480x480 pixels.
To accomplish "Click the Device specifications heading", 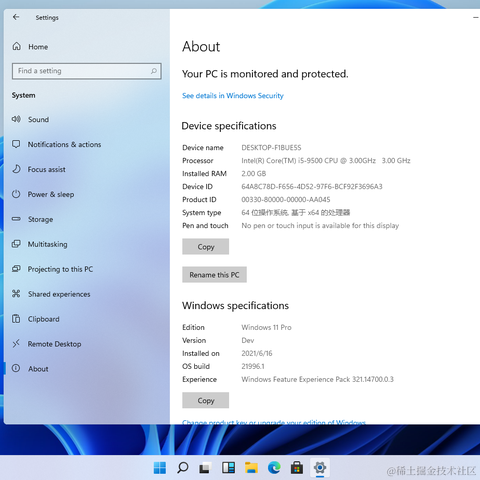I will [229, 126].
